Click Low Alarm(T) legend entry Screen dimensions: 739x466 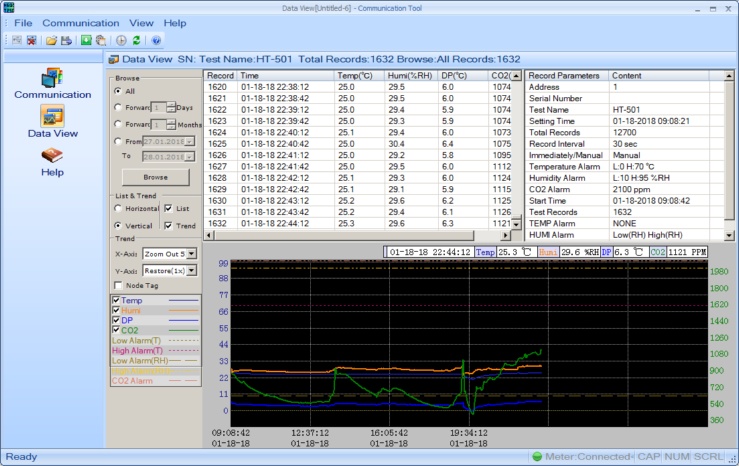155,340
